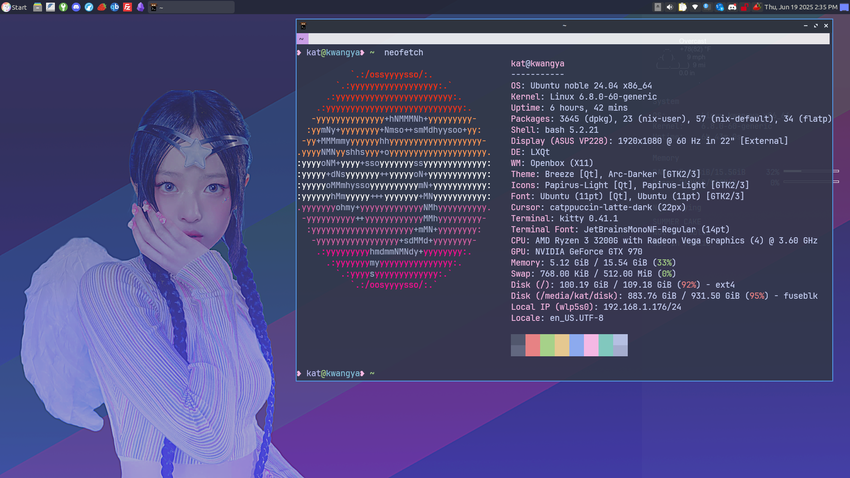
Task: Click the empty prompt at terminal bottom
Action: point(336,373)
